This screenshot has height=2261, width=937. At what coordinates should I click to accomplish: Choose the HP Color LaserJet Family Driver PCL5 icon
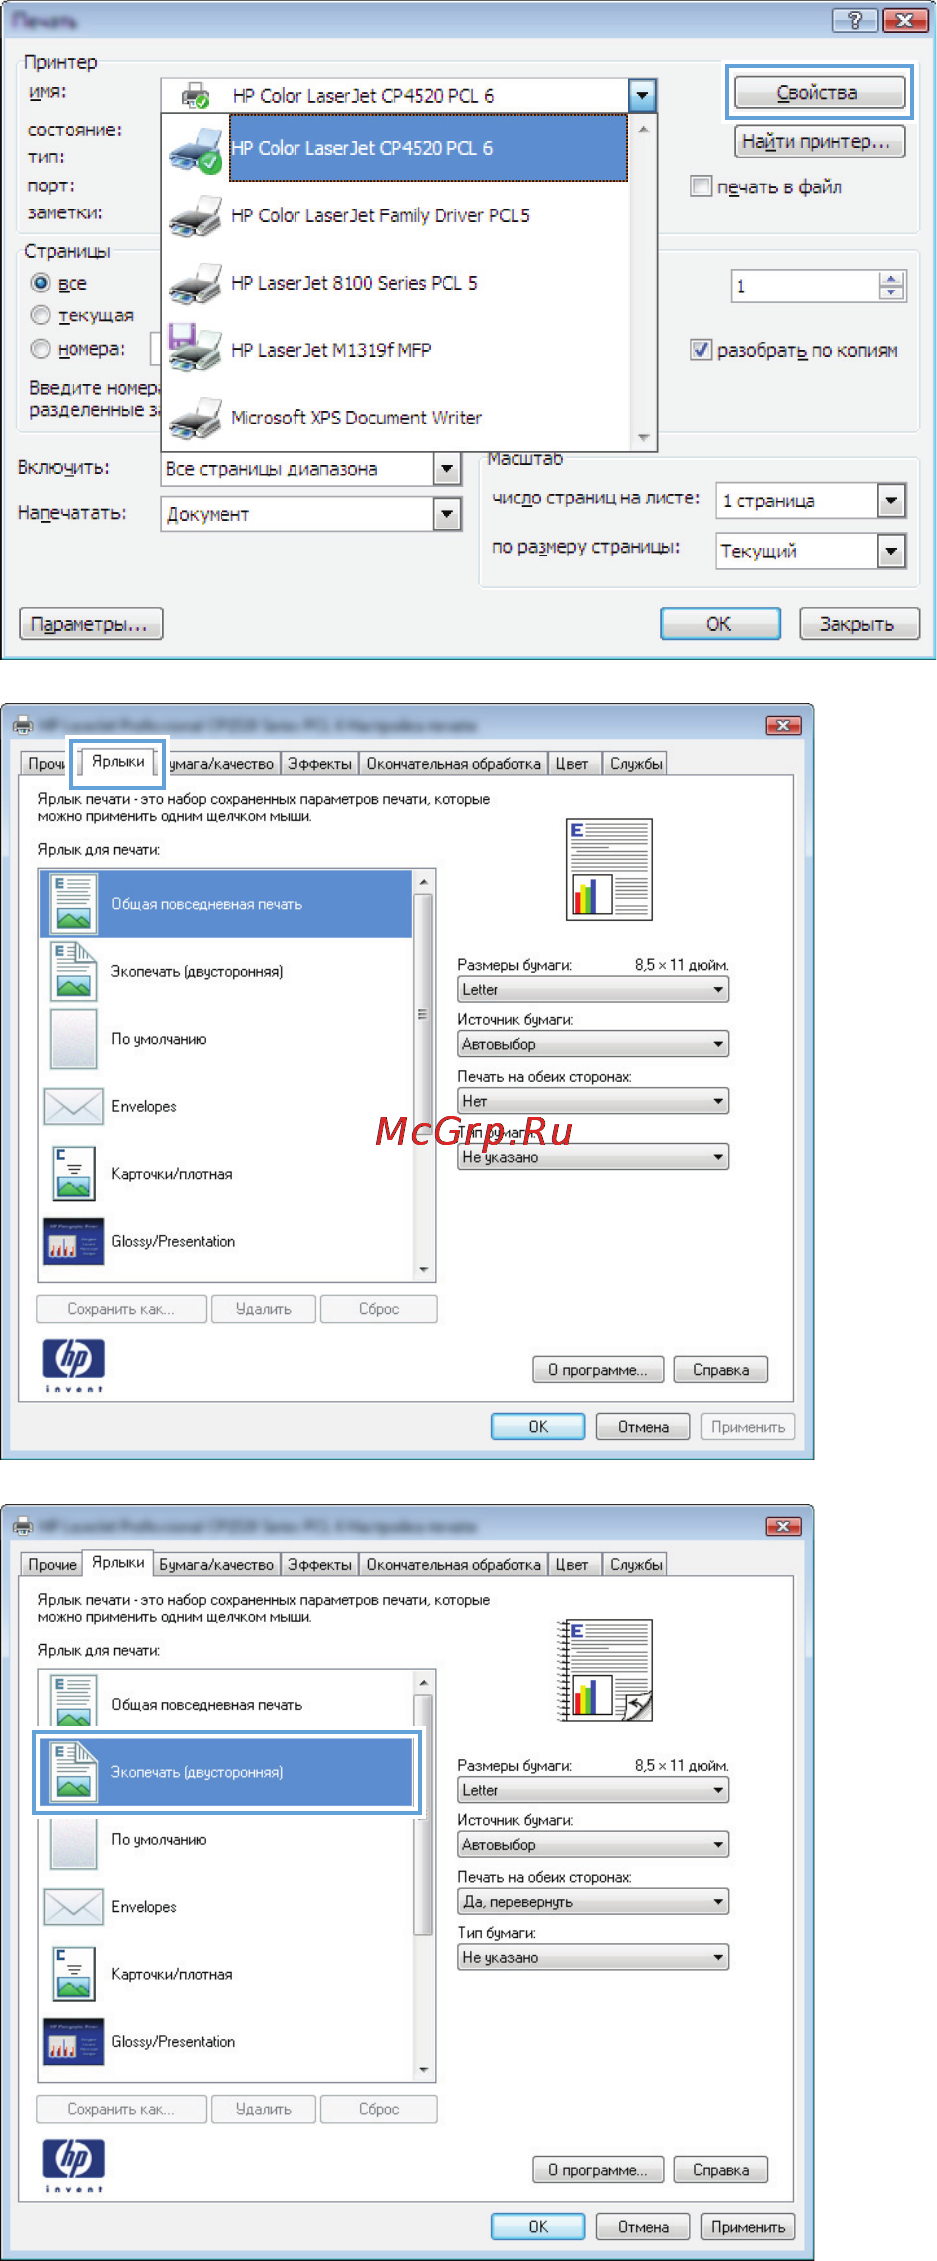[195, 216]
